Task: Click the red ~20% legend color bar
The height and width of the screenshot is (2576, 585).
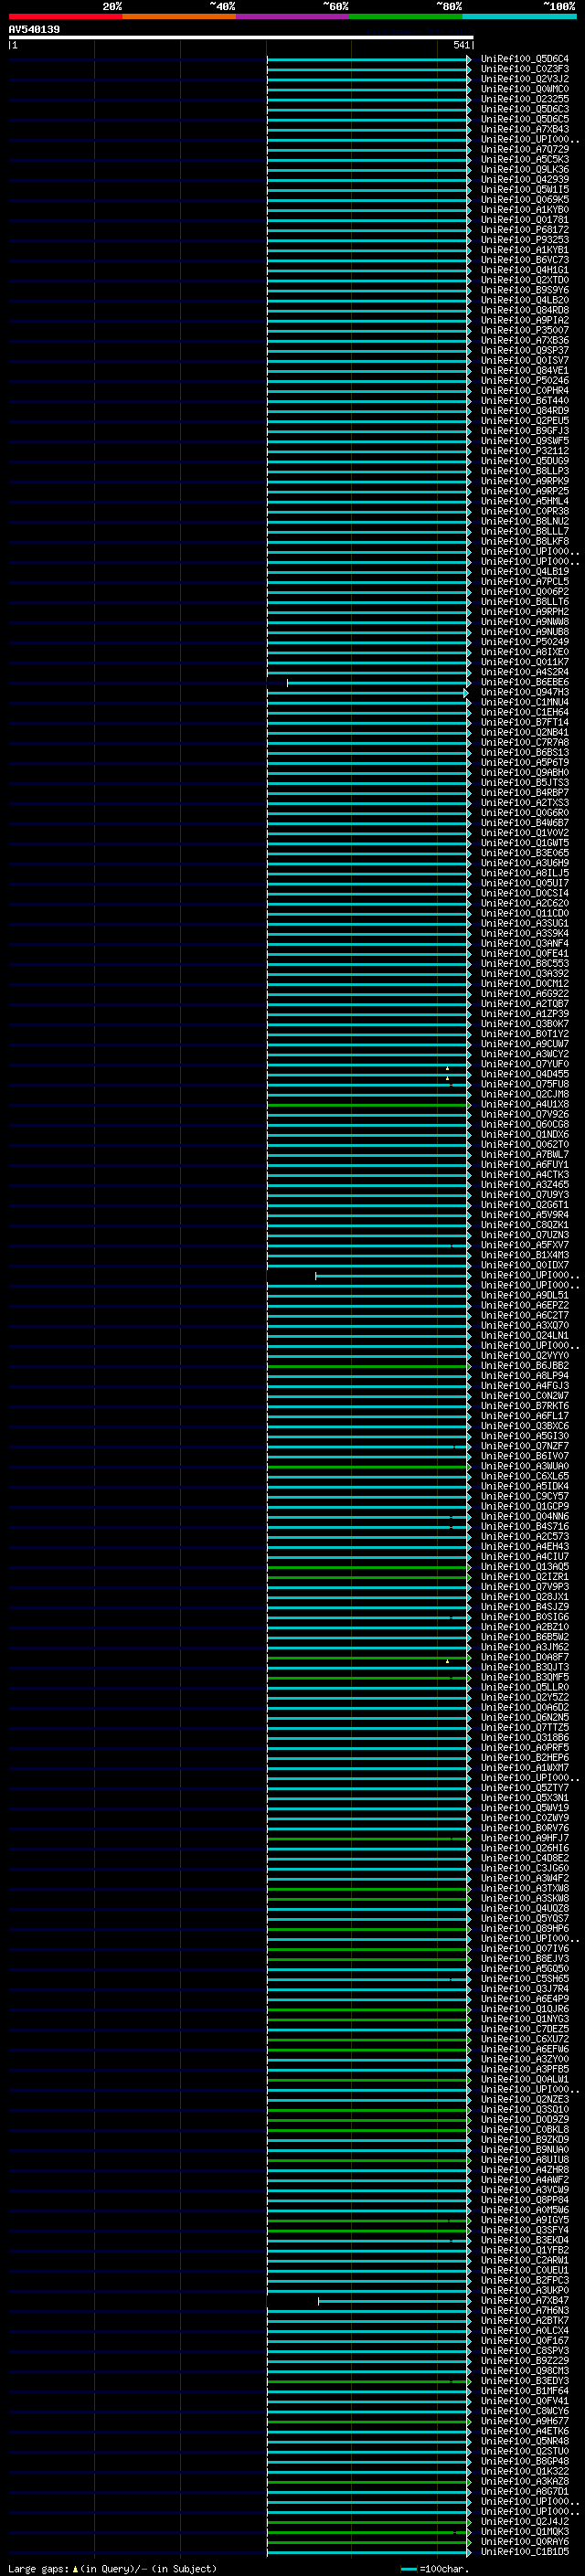Action: (65, 16)
